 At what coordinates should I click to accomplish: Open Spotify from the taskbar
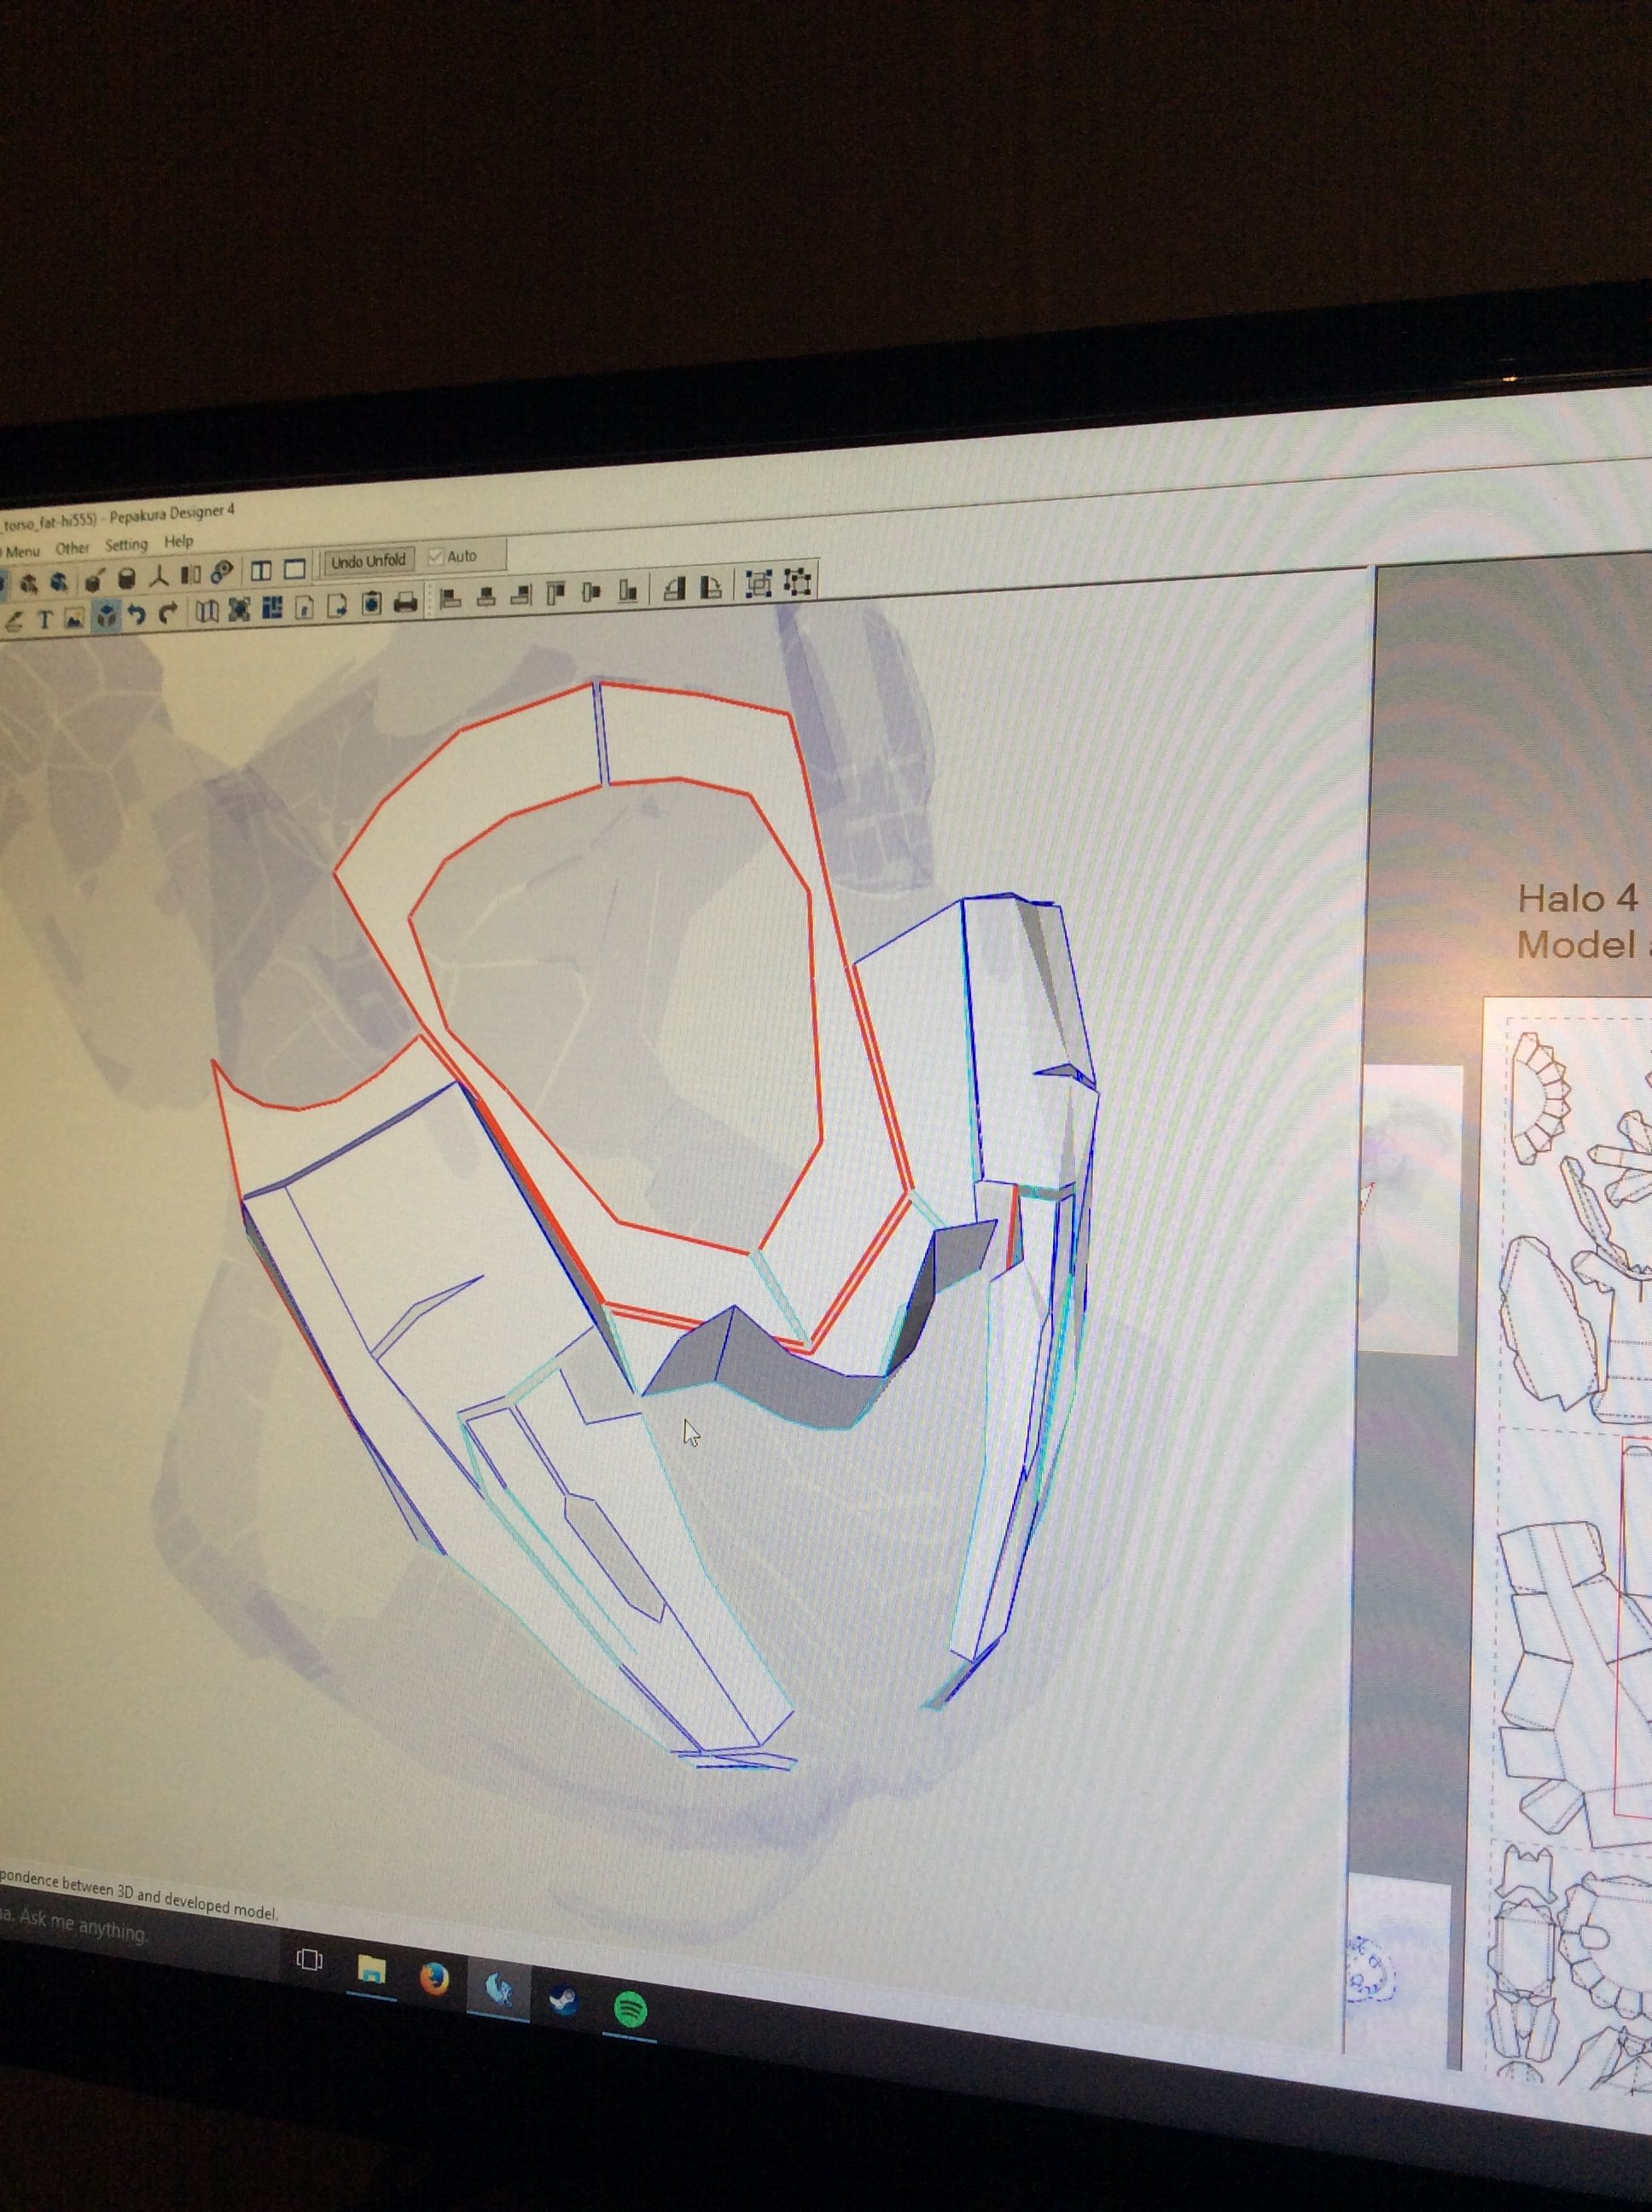(629, 2008)
